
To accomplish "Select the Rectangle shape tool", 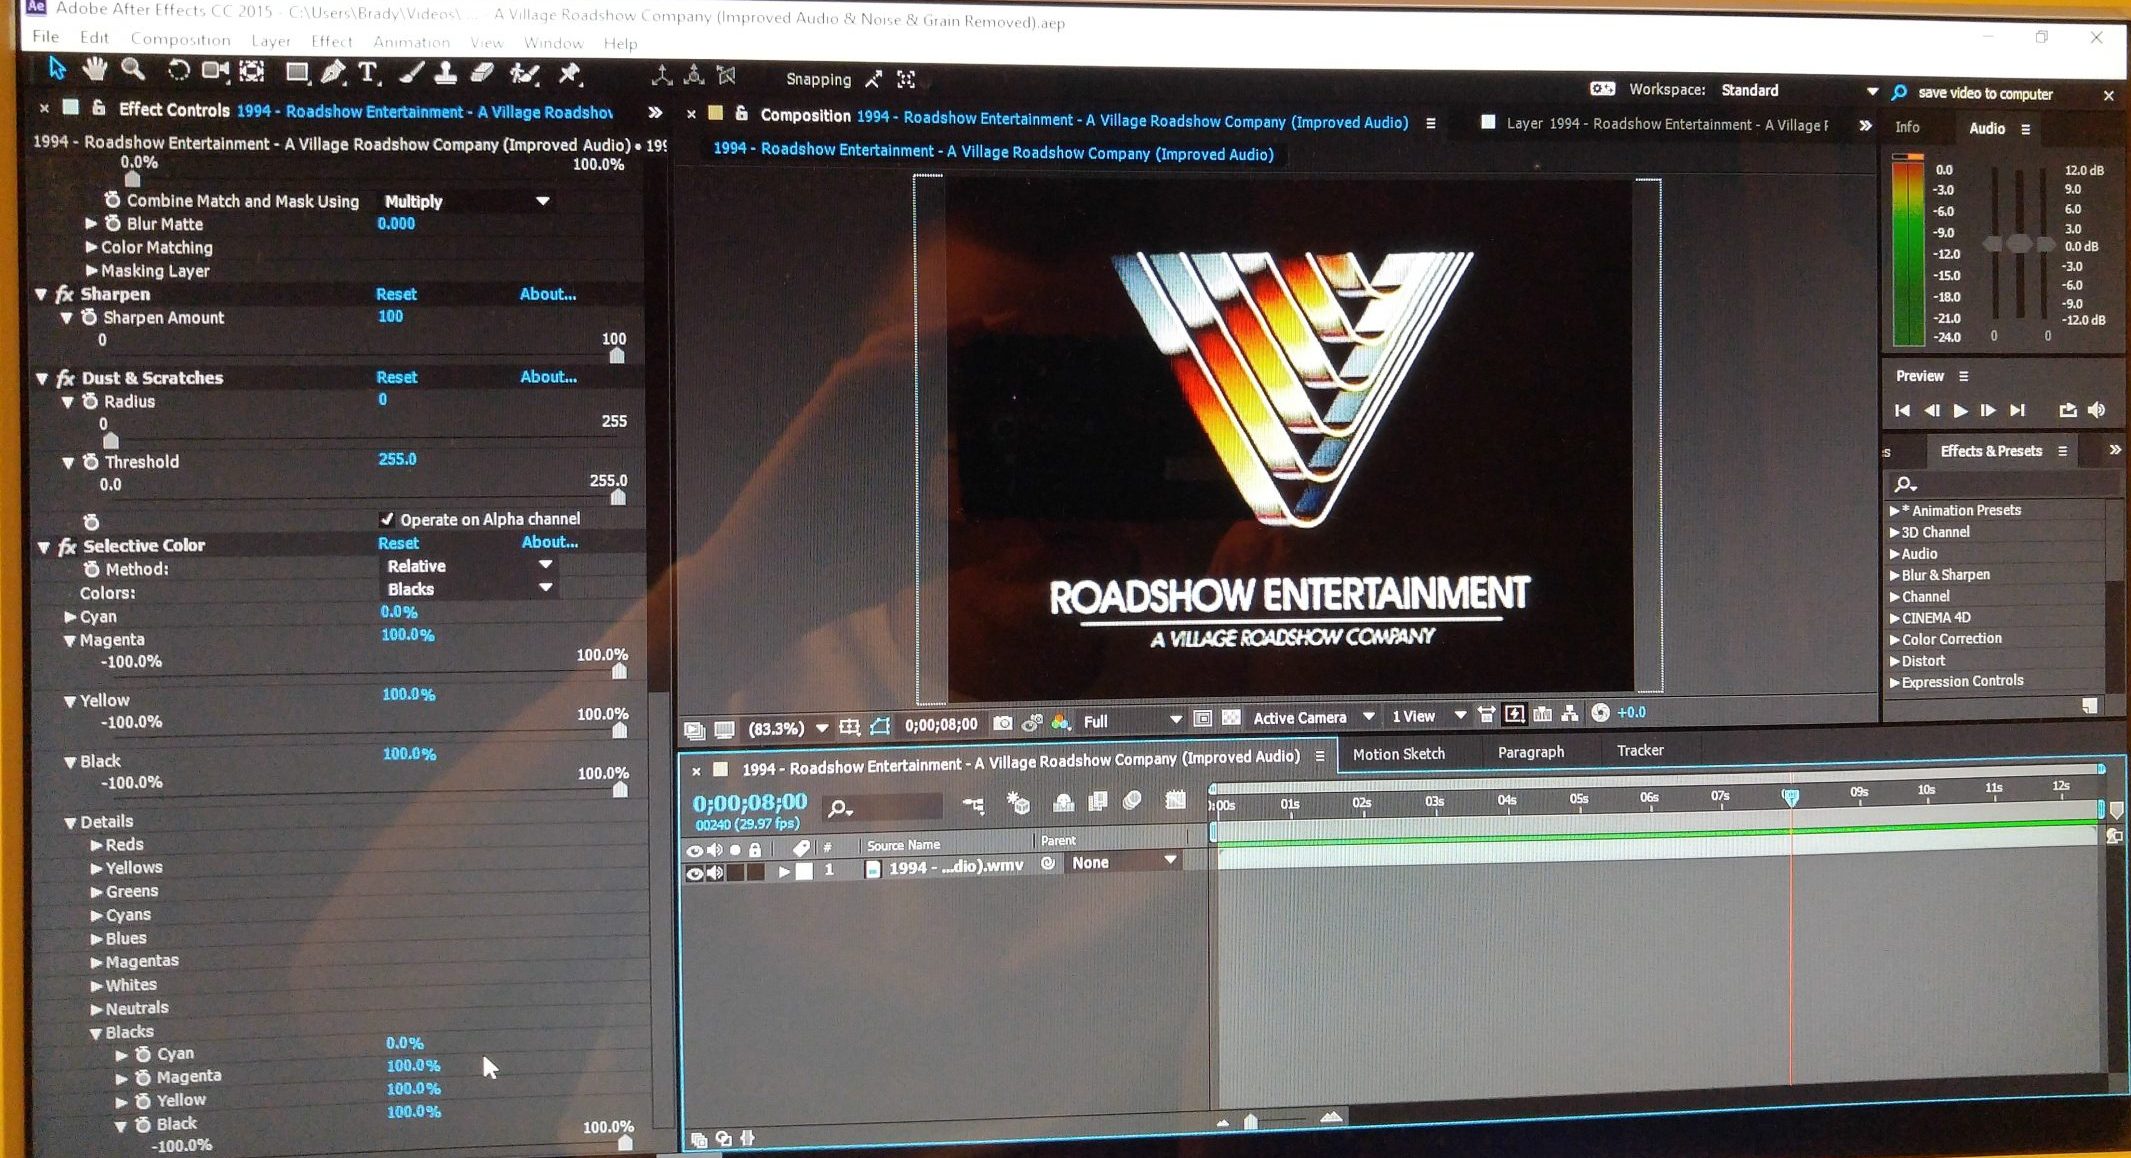I will 297,72.
